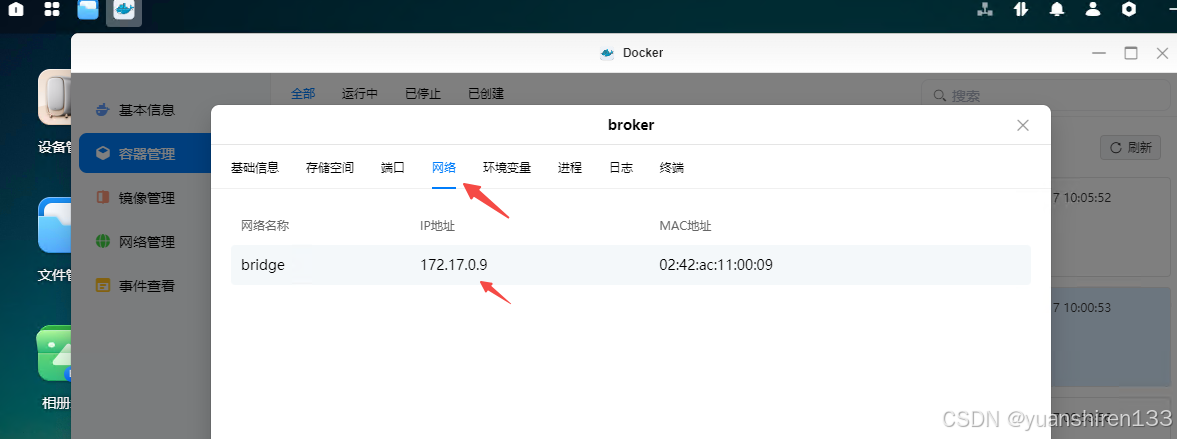Click MAC address 02:42:ac:11:00:09

click(x=716, y=265)
